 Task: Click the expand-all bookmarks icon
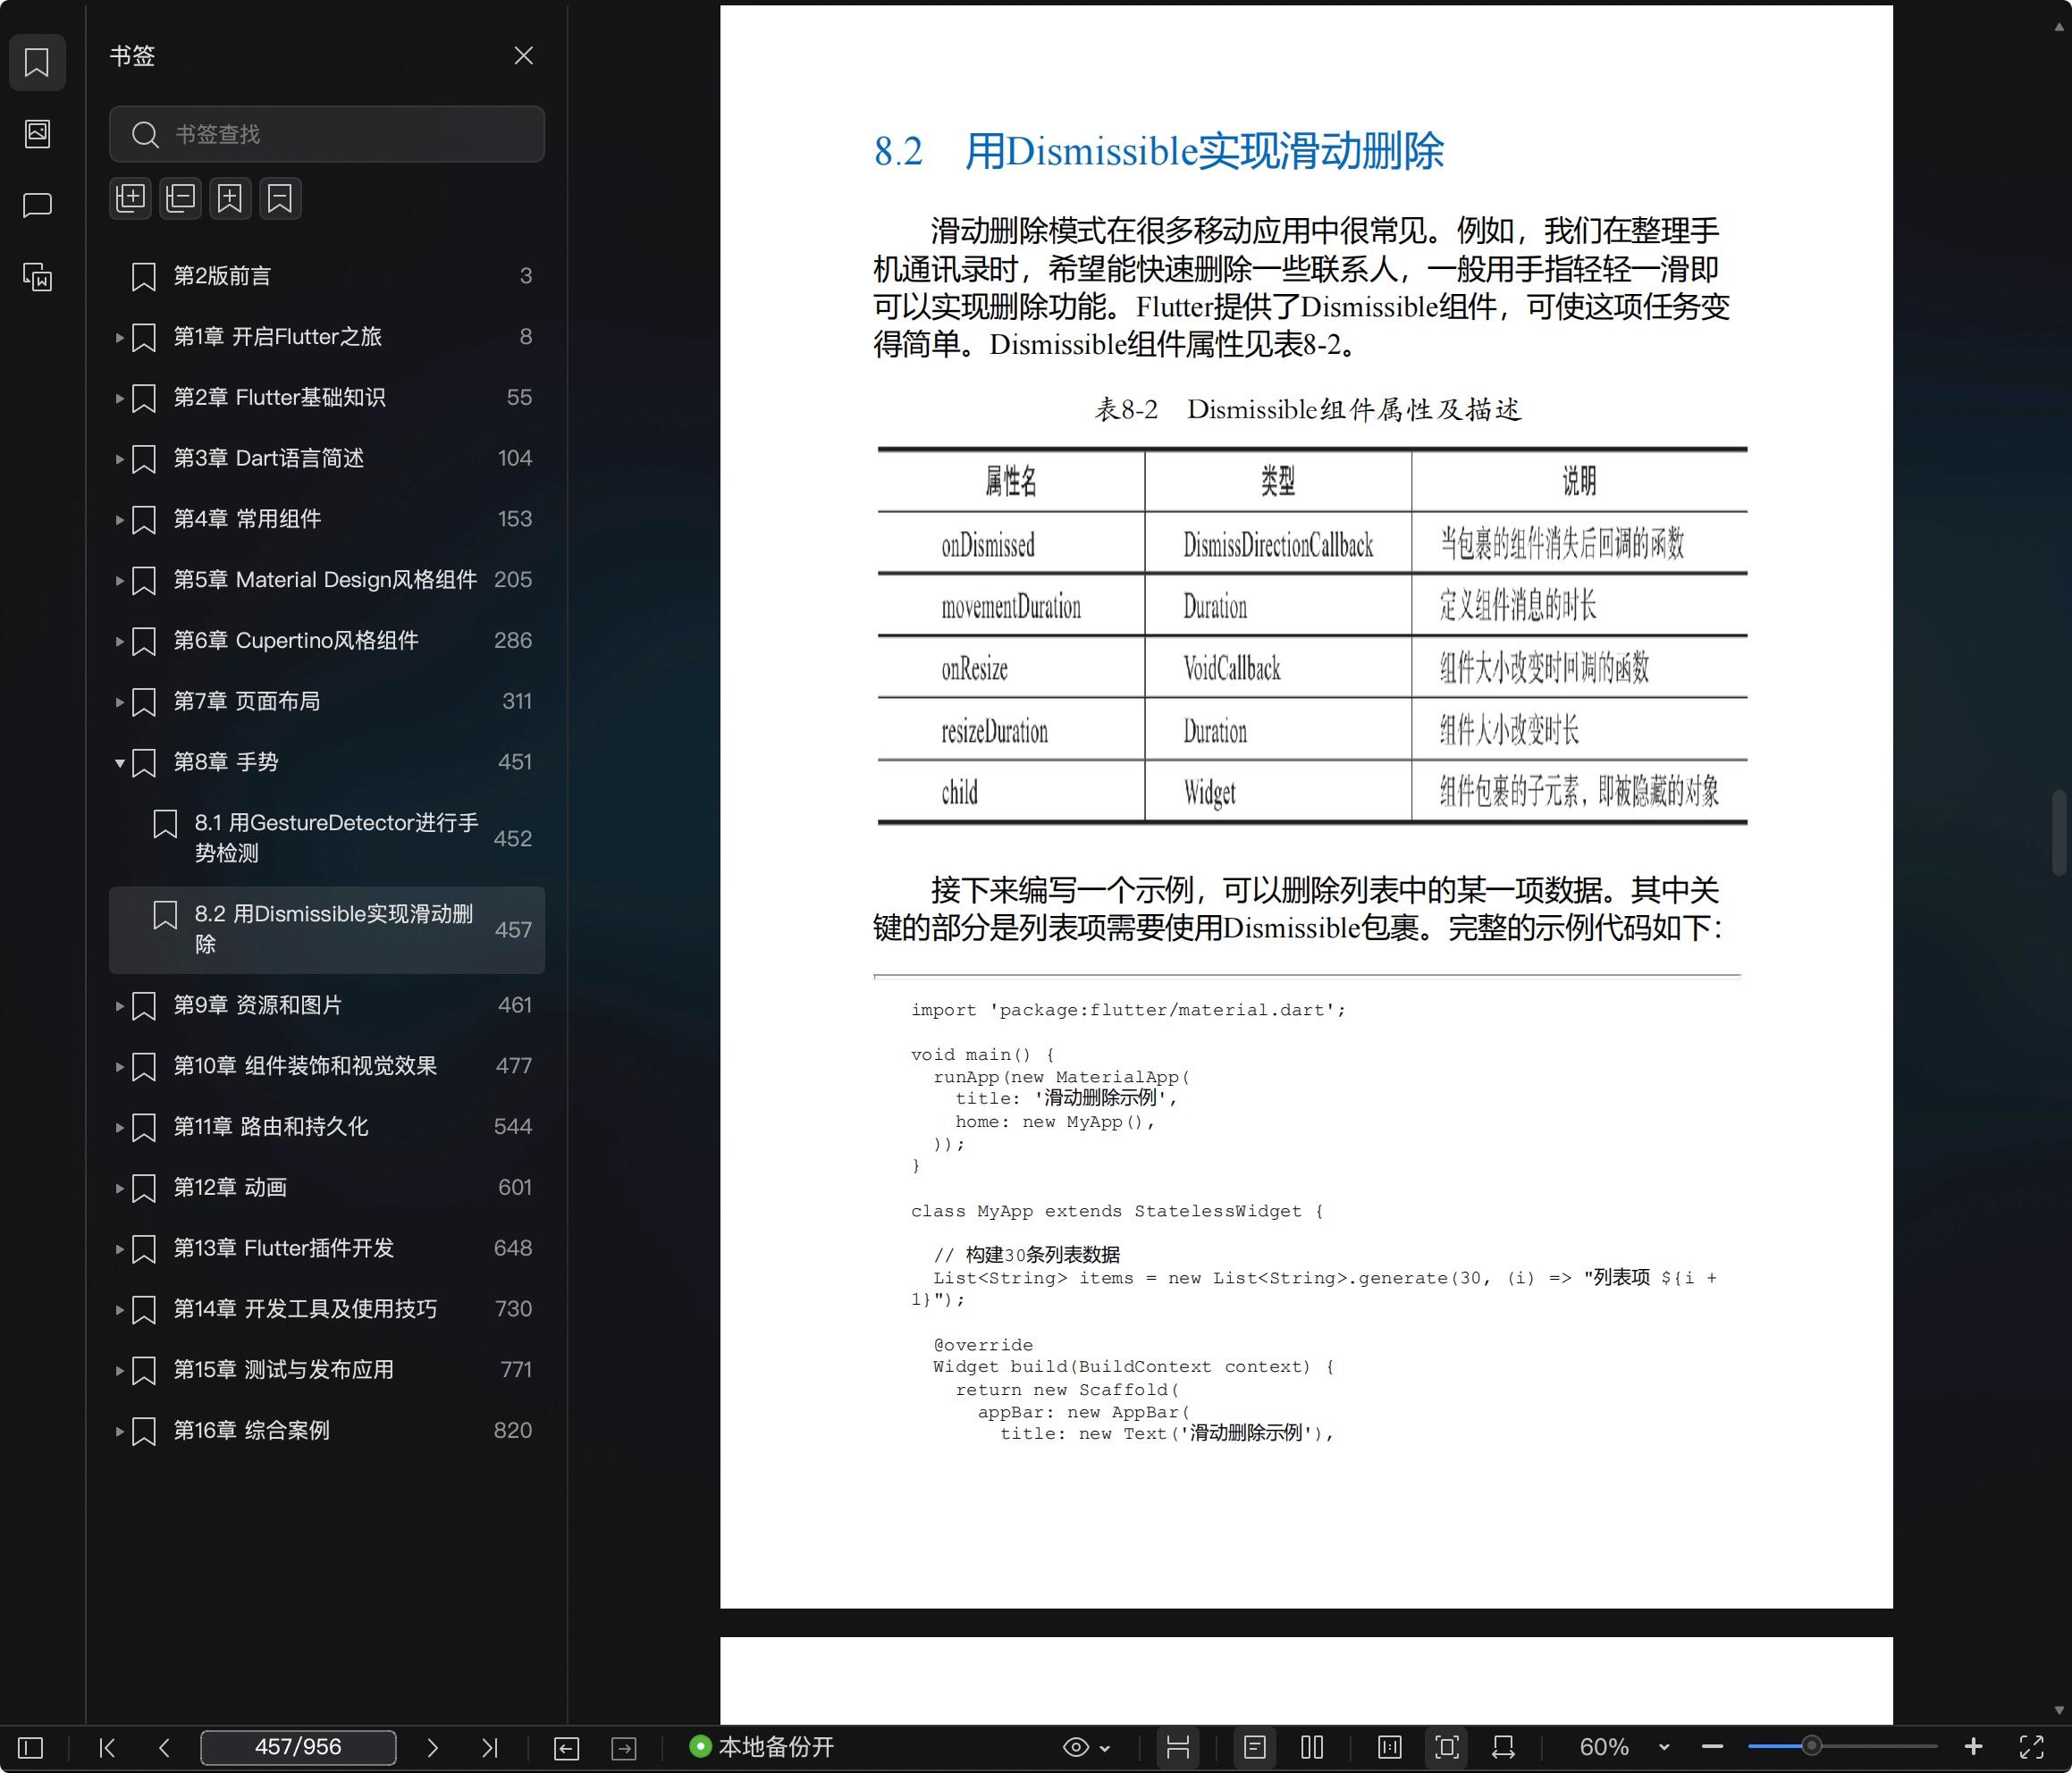pos(130,198)
